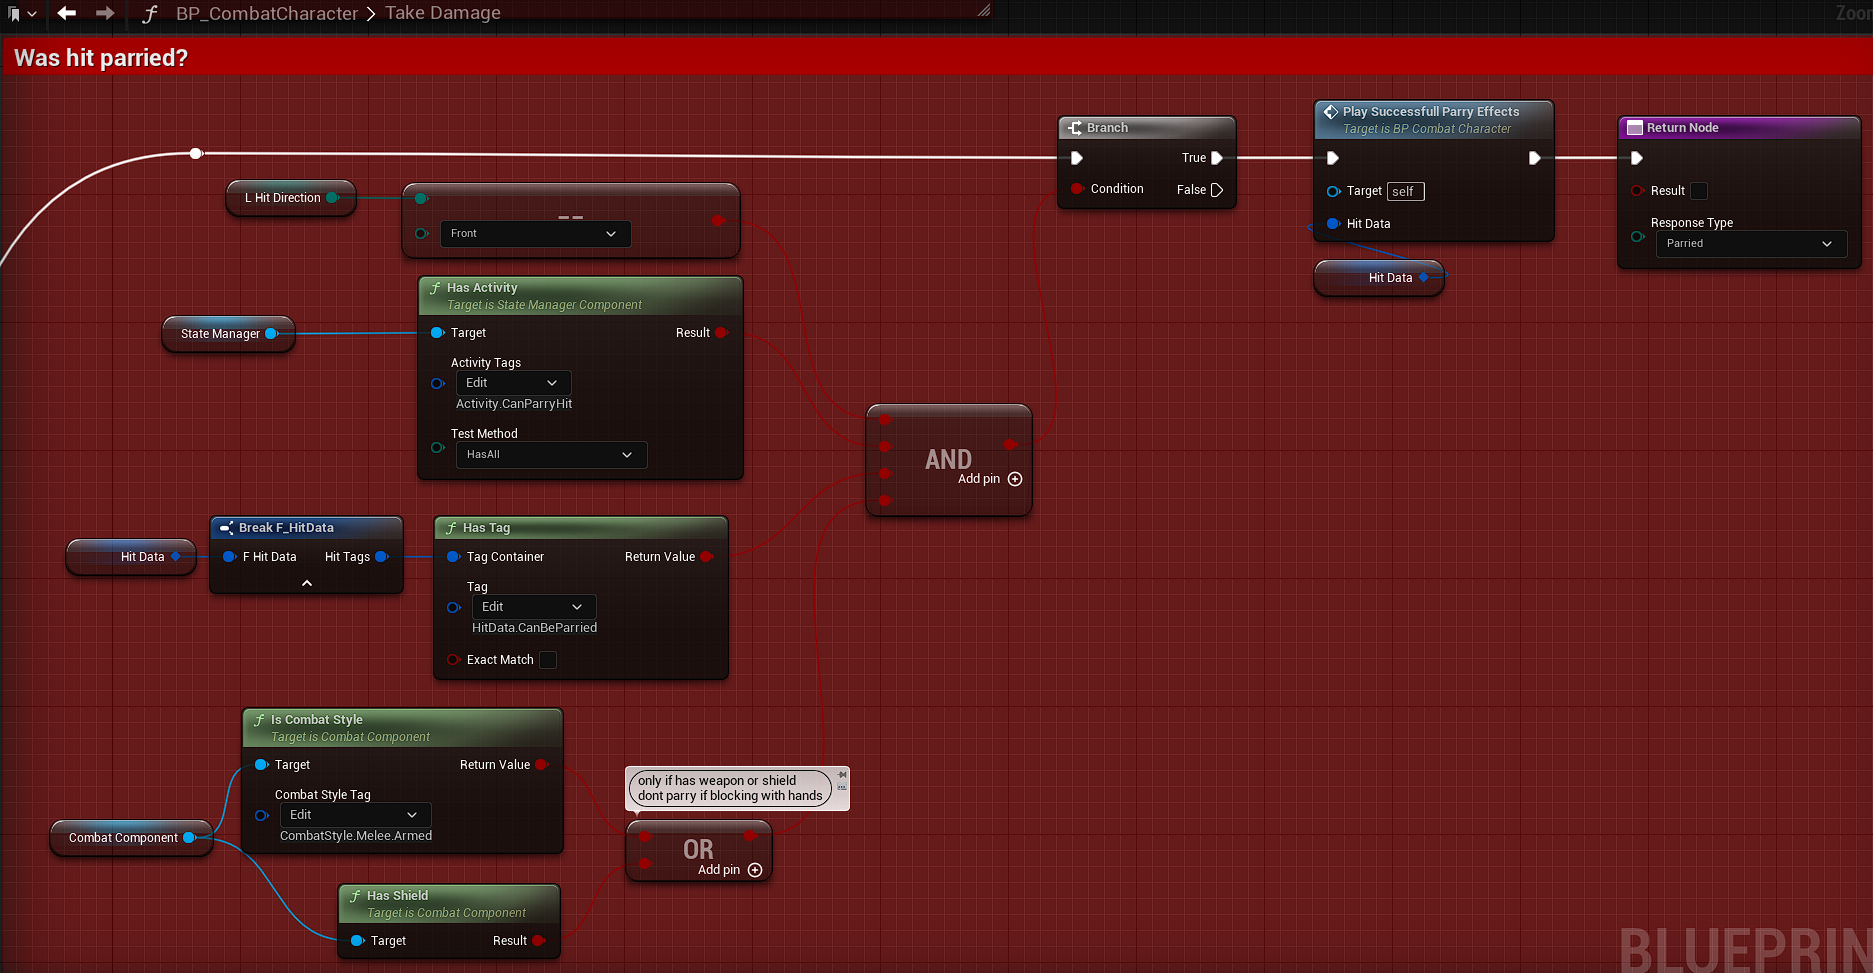Open the Response Type Parried dropdown
This screenshot has width=1873, height=973.
coord(1750,244)
